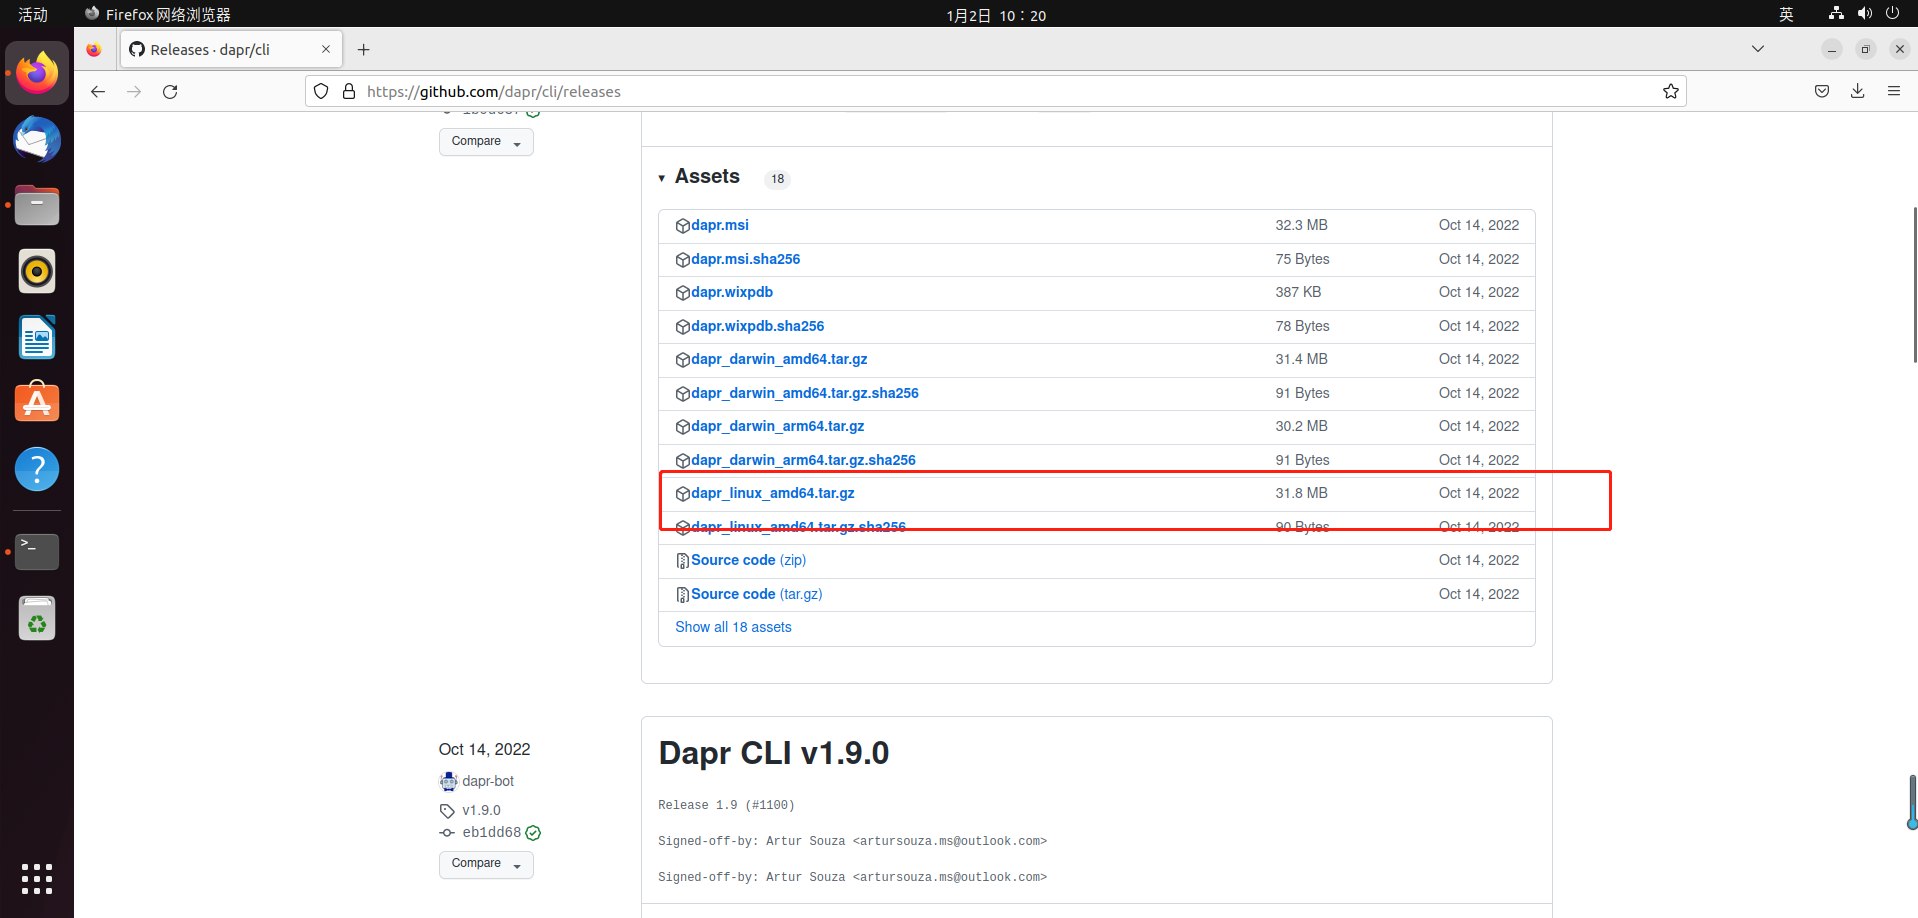
Task: Download Source code (tar.gz)
Action: 757,594
